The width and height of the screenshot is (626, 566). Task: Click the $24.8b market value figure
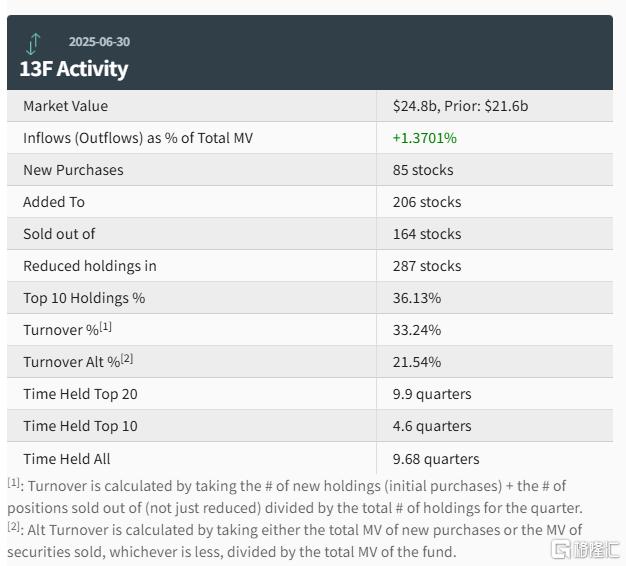tap(414, 106)
